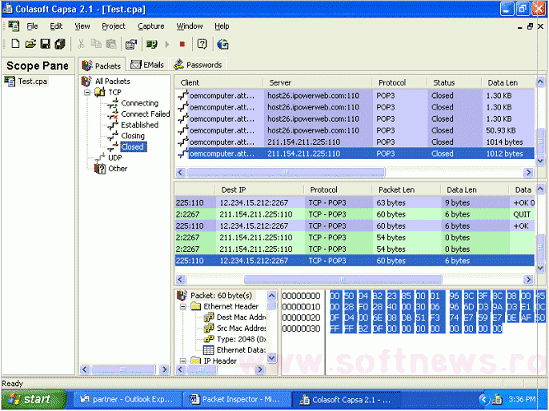Select the Connecting tree item
Viewport: 549px width, 411px height.
pos(139,103)
